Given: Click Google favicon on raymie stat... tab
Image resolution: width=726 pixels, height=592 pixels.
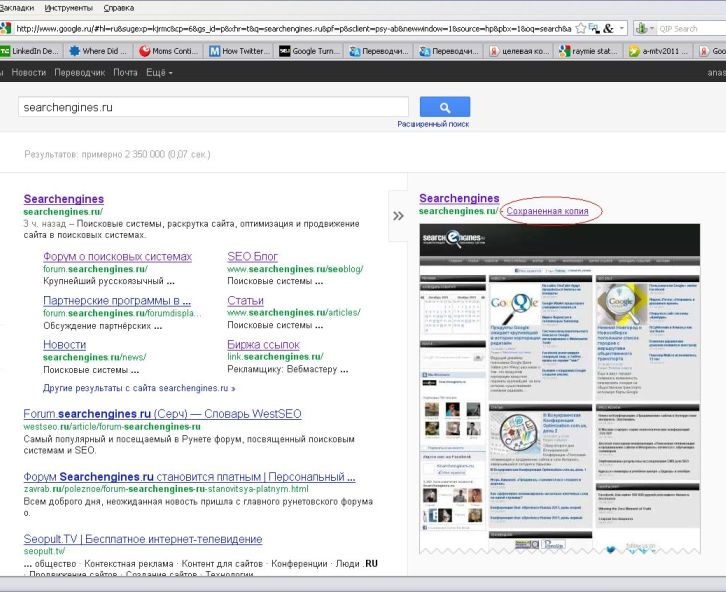Looking at the screenshot, I should (564, 51).
